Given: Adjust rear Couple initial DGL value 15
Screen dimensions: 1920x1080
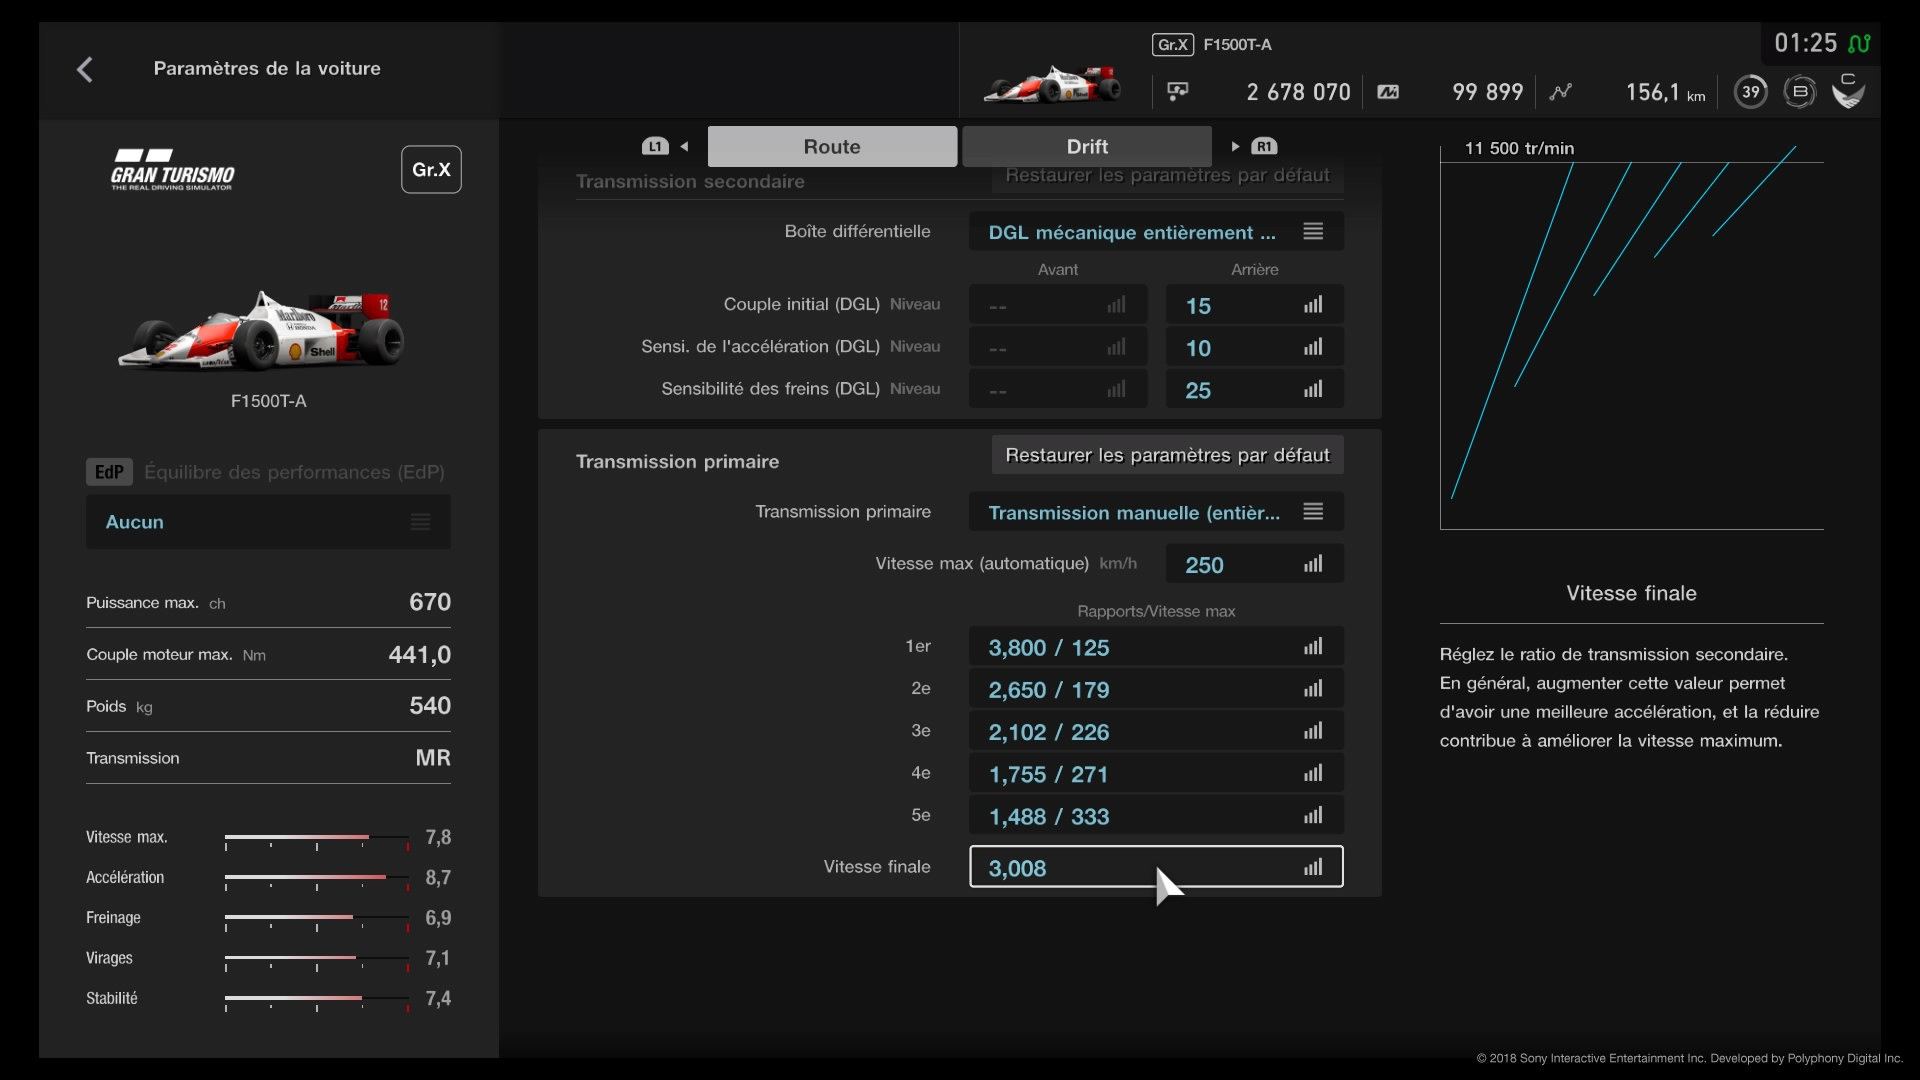Looking at the screenshot, I should (x=1254, y=305).
